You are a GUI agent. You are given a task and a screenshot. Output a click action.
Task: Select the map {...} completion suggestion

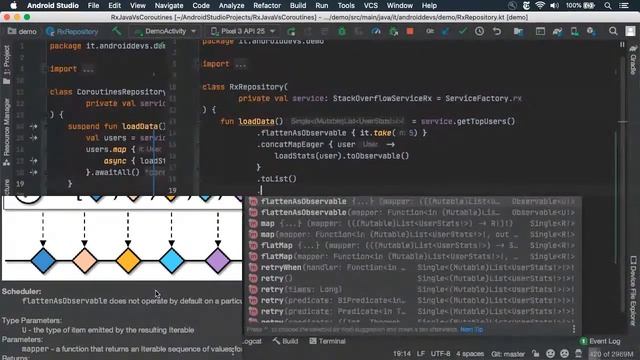click(412, 223)
